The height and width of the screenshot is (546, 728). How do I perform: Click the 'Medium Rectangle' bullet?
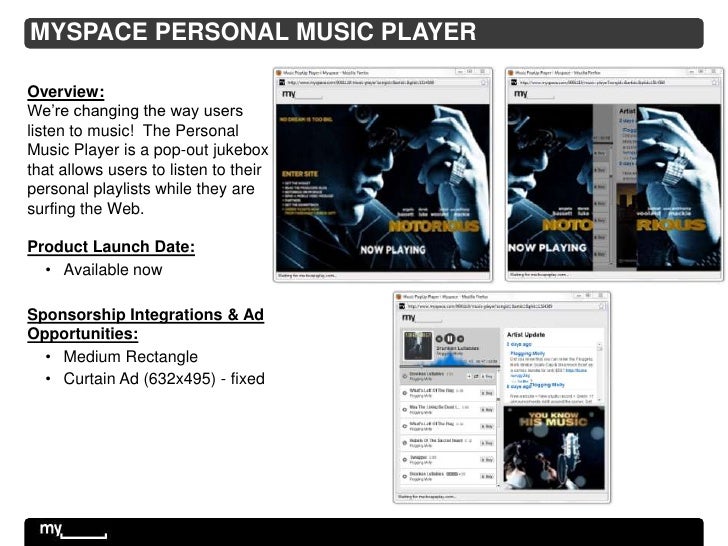pyautogui.click(x=130, y=357)
